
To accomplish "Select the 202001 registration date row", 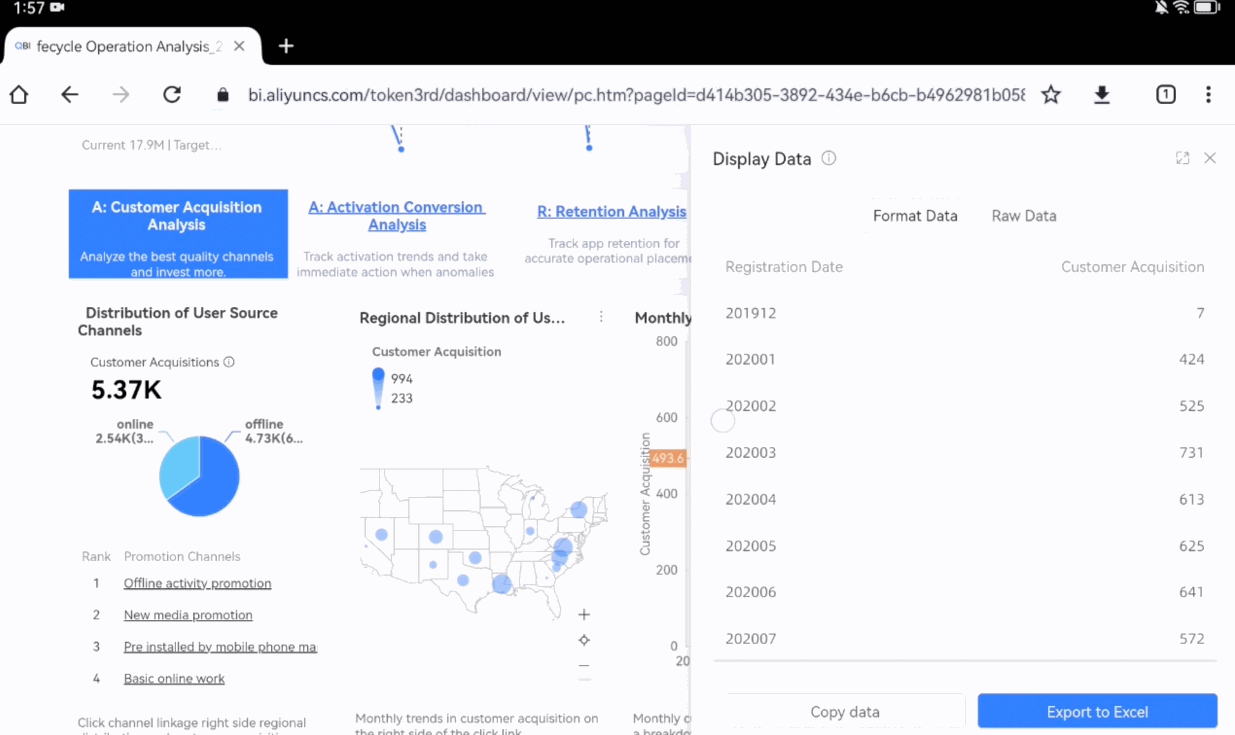I will tap(965, 359).
